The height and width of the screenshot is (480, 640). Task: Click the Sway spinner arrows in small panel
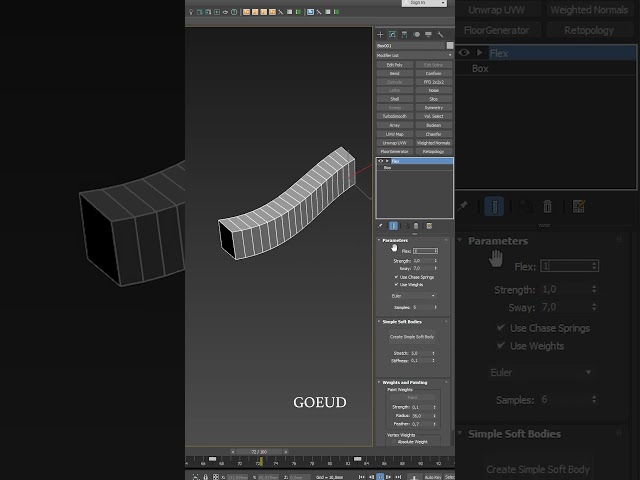436,269
